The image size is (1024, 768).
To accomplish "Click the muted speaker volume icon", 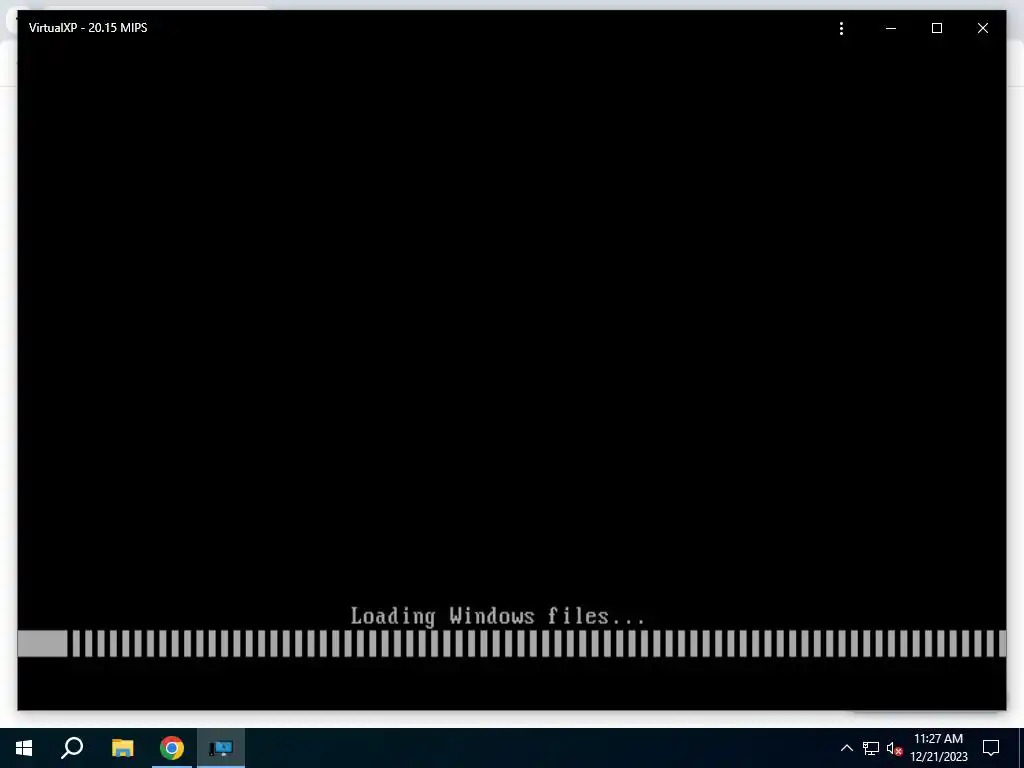I will click(894, 748).
